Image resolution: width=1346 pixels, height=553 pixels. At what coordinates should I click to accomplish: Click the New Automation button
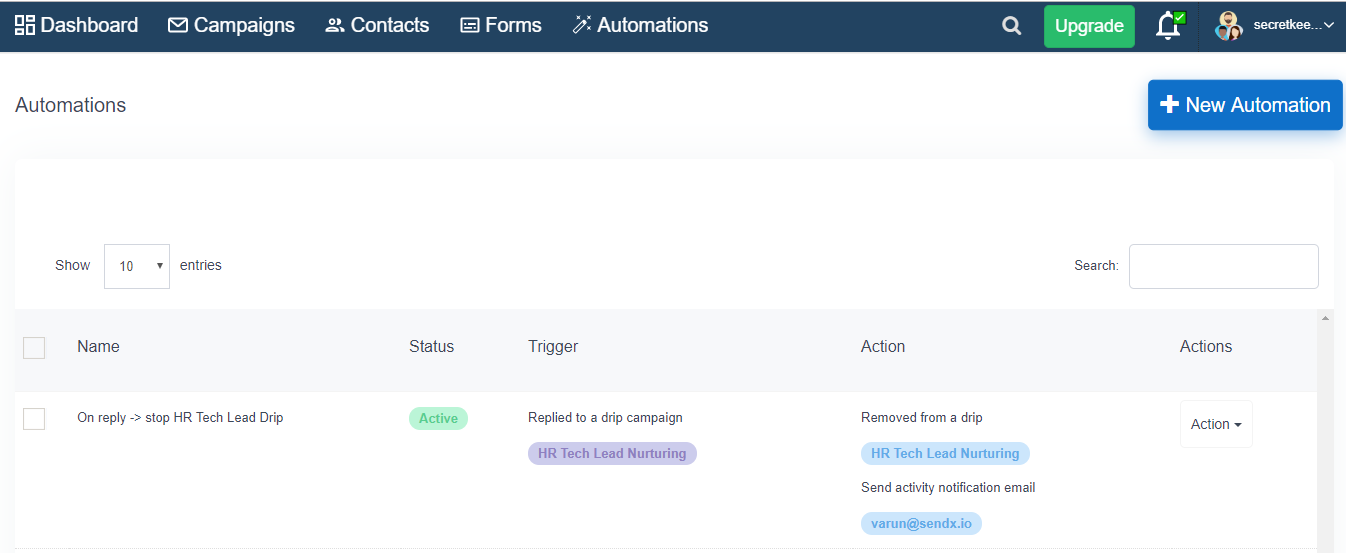tap(1245, 105)
